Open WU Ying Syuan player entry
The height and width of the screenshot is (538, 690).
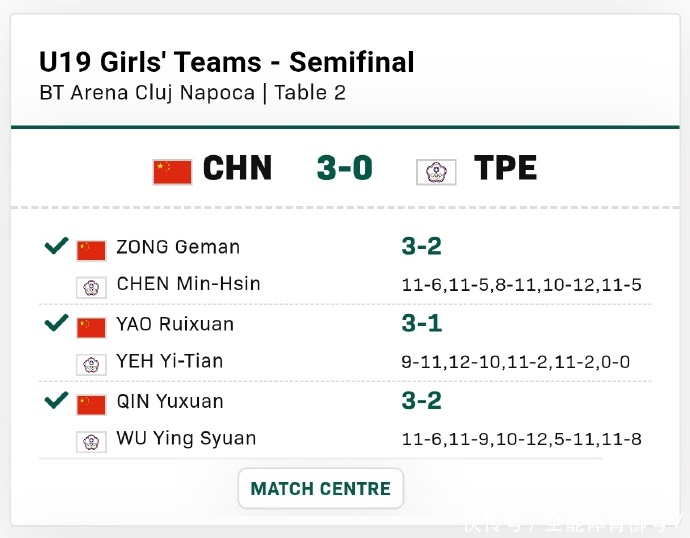pos(186,438)
